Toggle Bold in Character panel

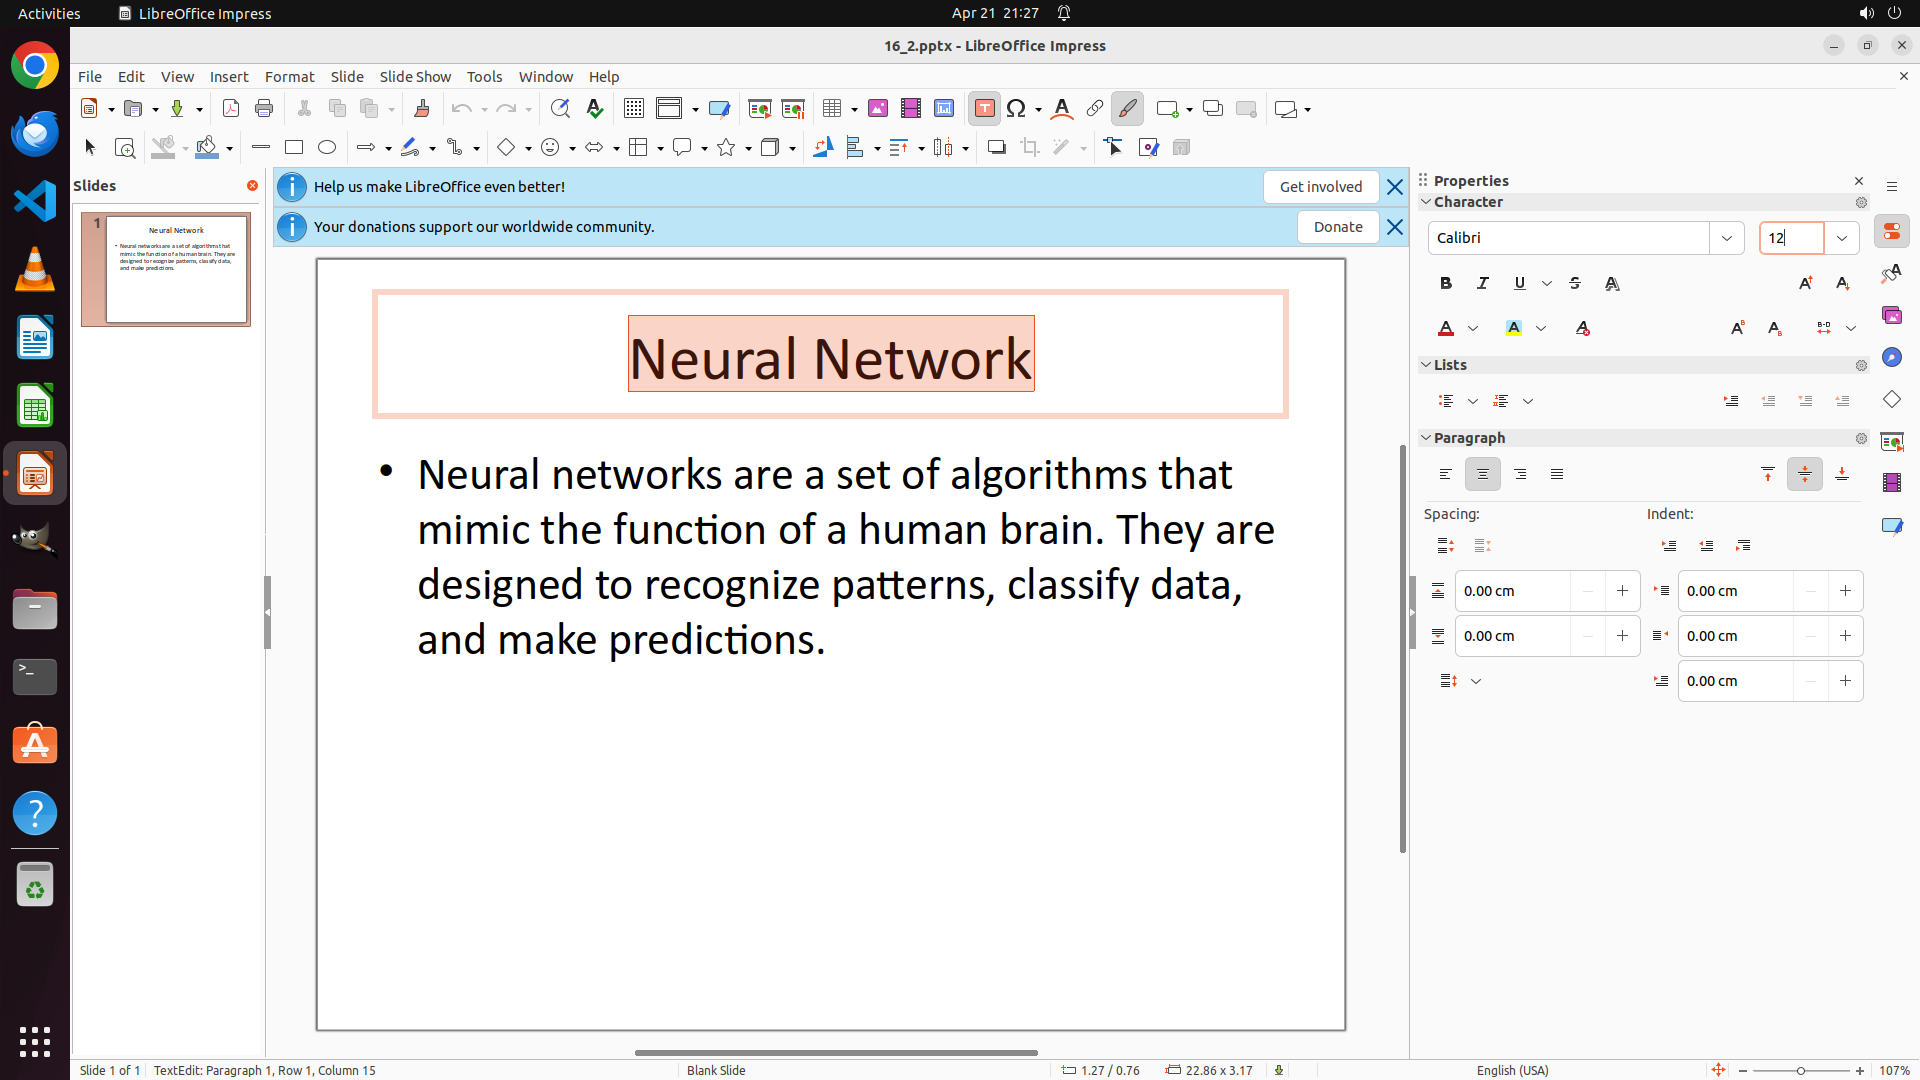tap(1446, 283)
